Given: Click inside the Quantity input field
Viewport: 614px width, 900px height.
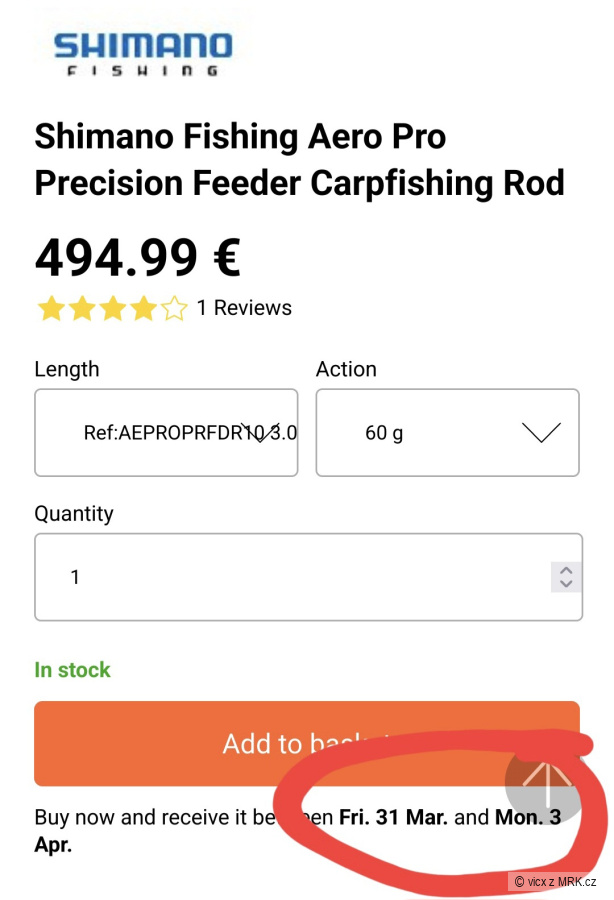Looking at the screenshot, I should (290, 577).
